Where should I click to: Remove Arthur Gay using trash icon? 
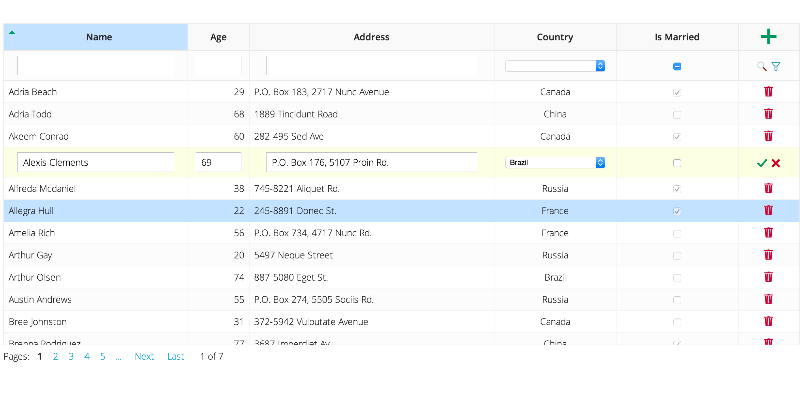(768, 255)
